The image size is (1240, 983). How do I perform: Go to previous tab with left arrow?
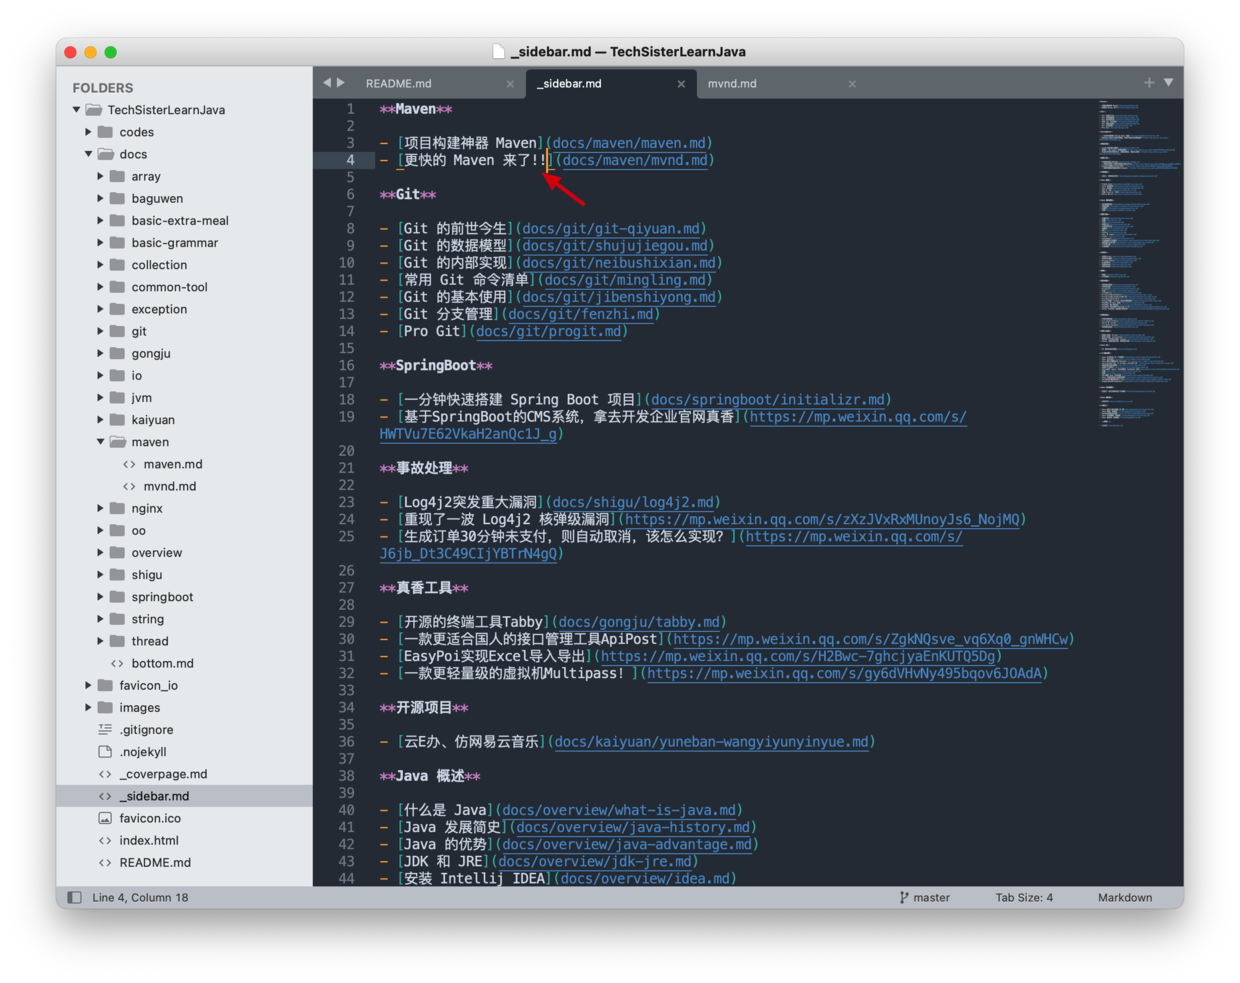tap(327, 83)
